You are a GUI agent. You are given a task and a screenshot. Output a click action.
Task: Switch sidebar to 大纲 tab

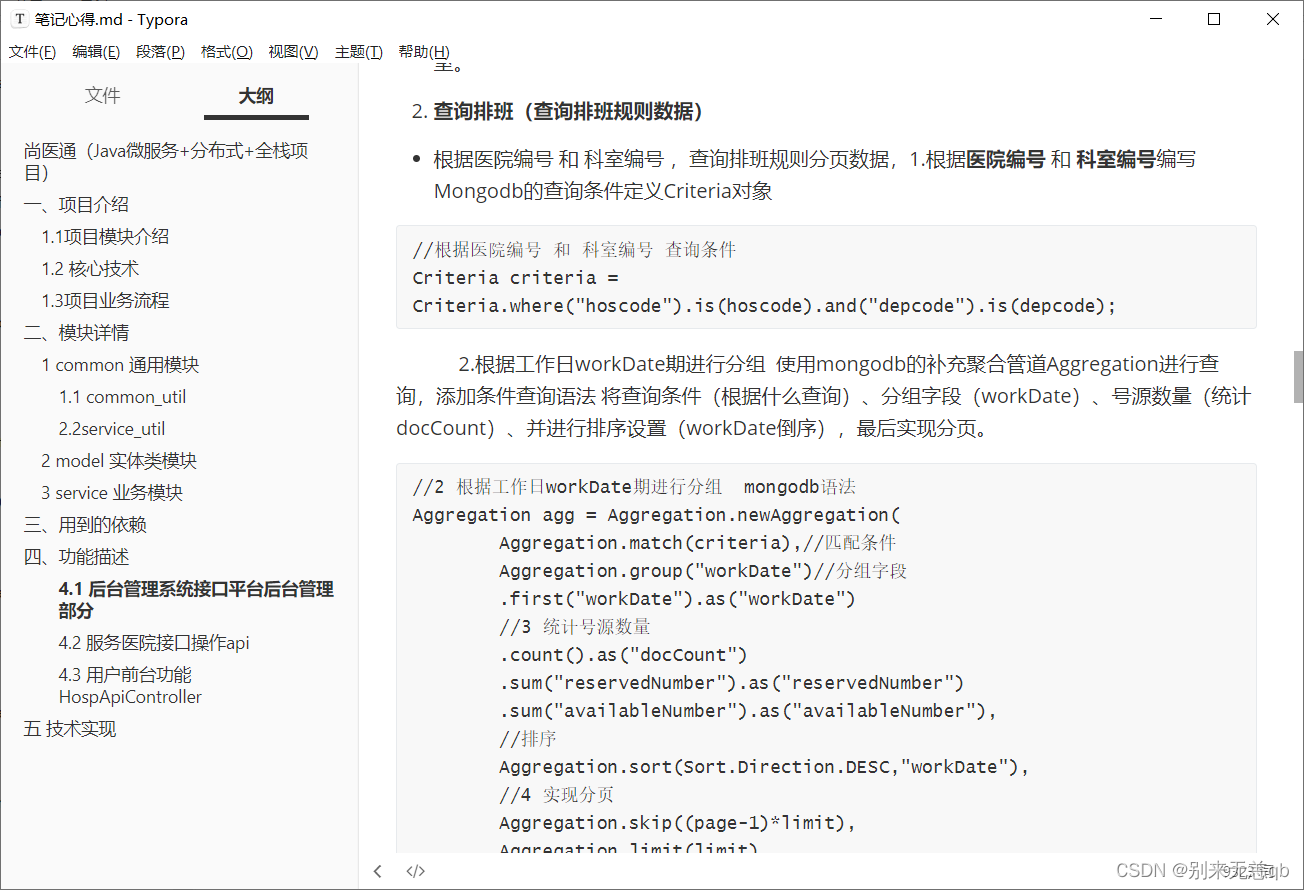point(256,96)
